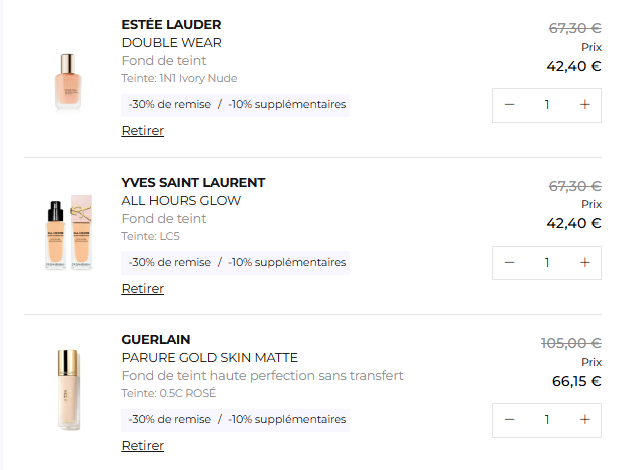Click the Estée Lauder quantity field
Image resolution: width=618 pixels, height=470 pixels.
click(547, 105)
